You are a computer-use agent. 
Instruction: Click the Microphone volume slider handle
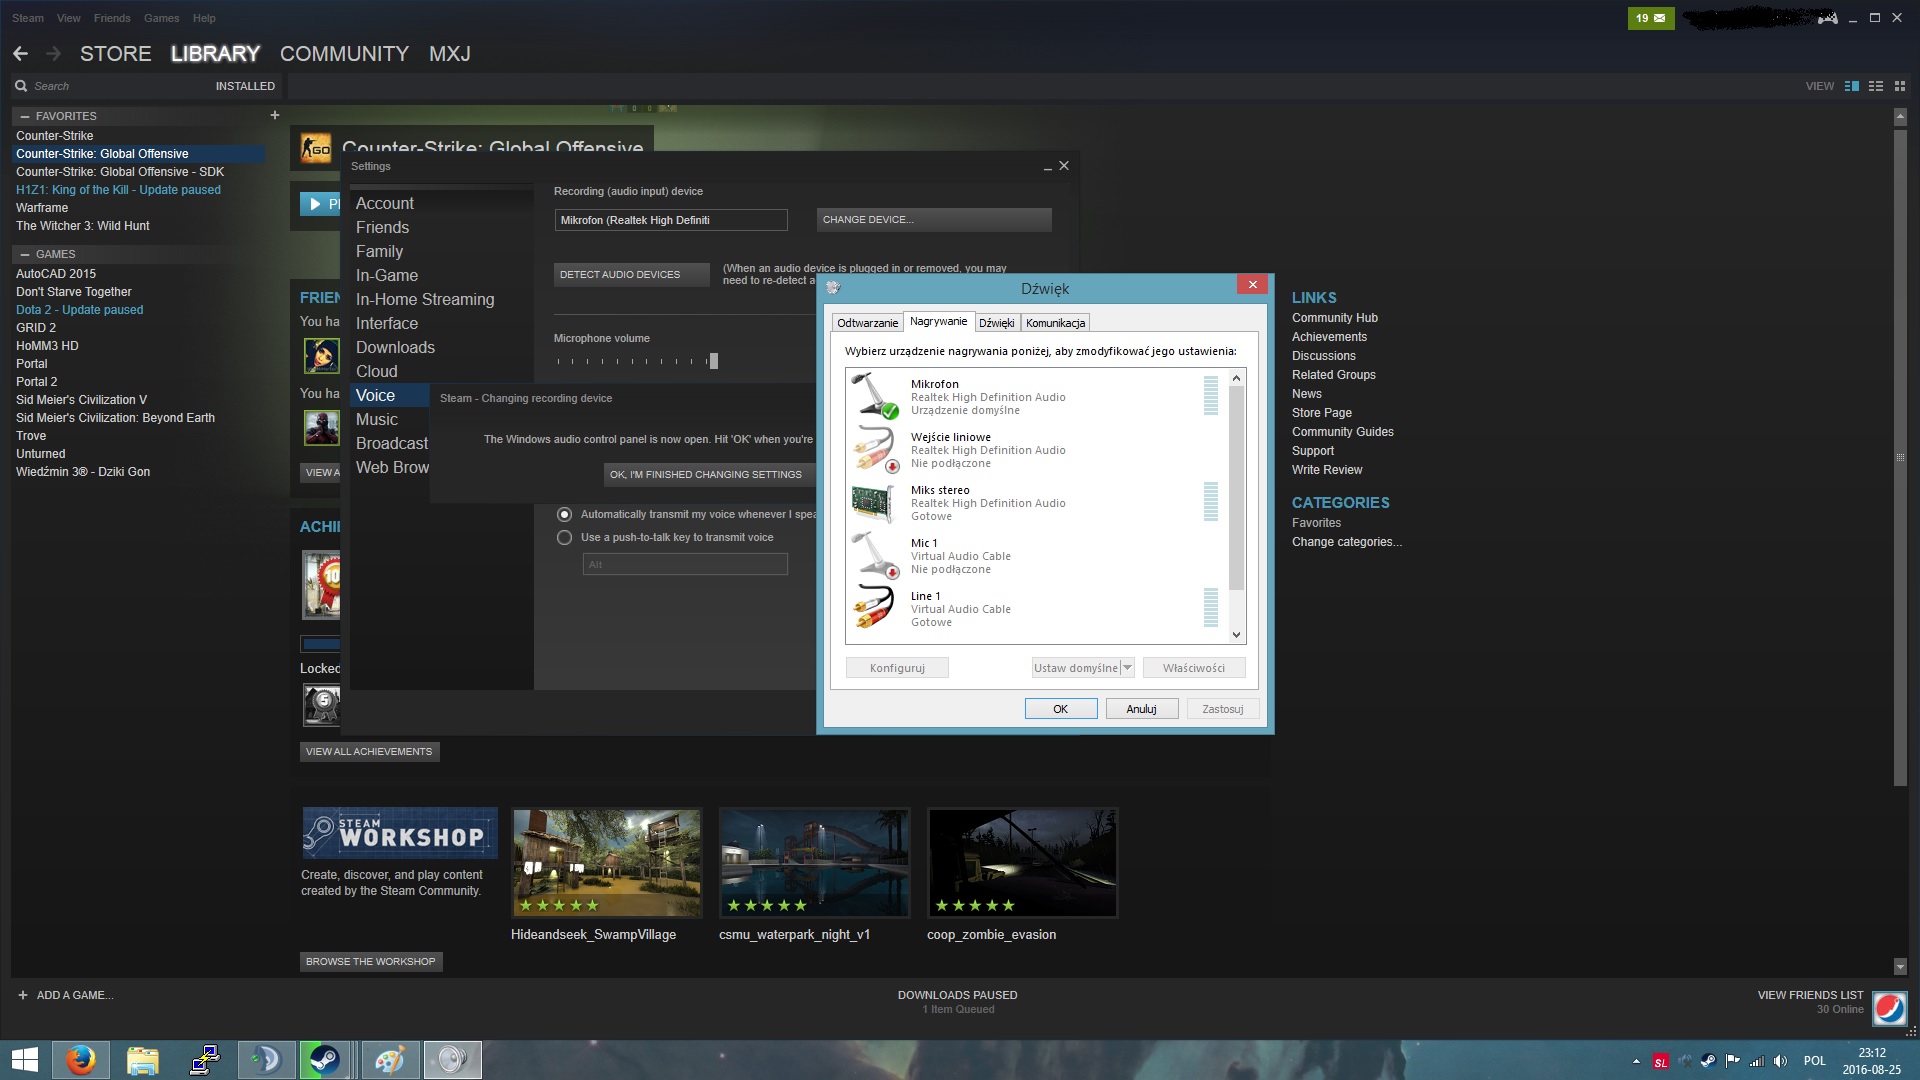(713, 361)
